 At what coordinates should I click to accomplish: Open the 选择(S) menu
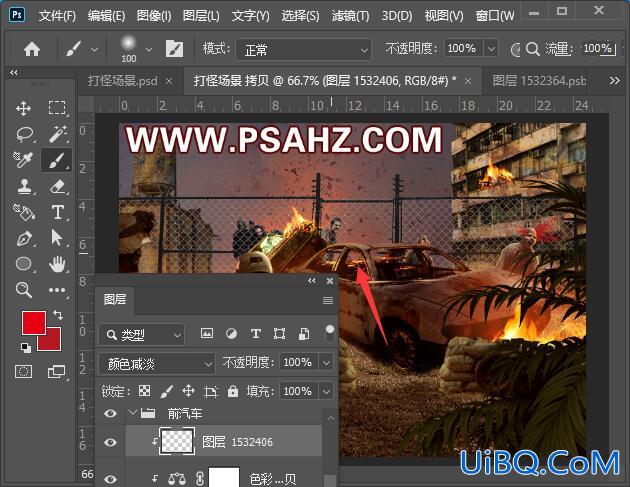[x=300, y=16]
